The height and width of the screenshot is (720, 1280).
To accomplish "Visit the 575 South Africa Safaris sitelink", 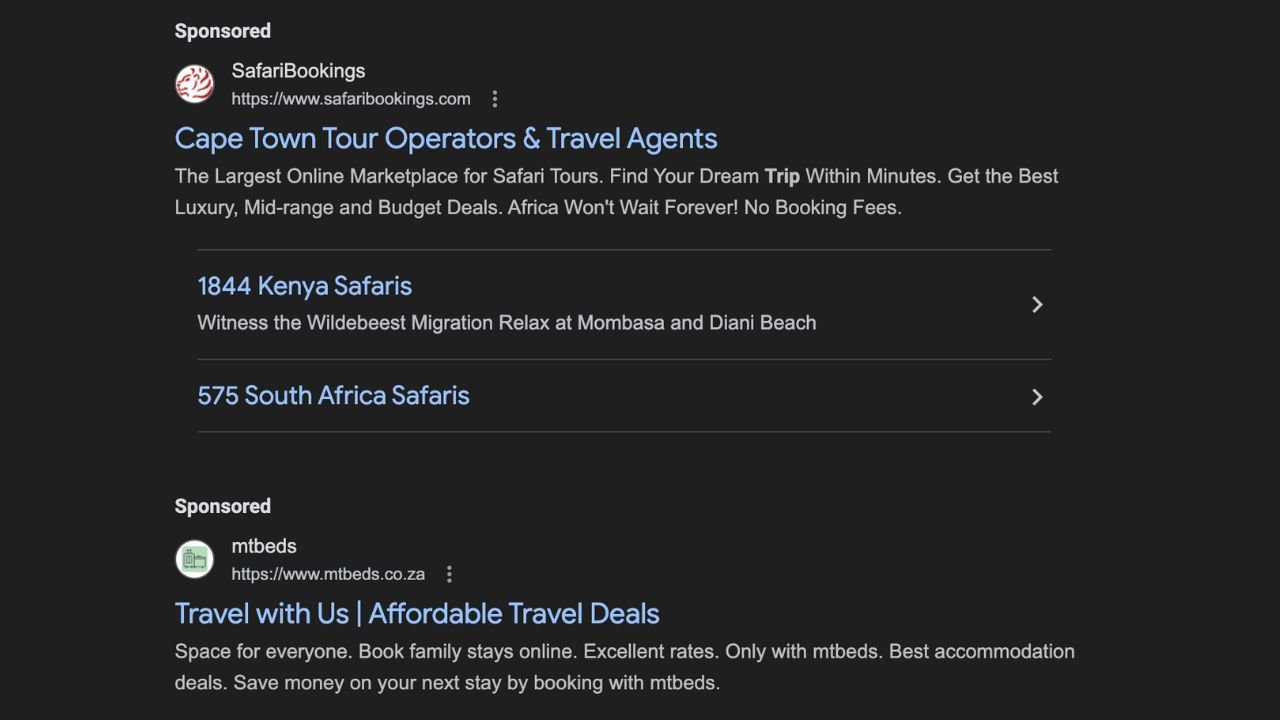I will coord(333,395).
